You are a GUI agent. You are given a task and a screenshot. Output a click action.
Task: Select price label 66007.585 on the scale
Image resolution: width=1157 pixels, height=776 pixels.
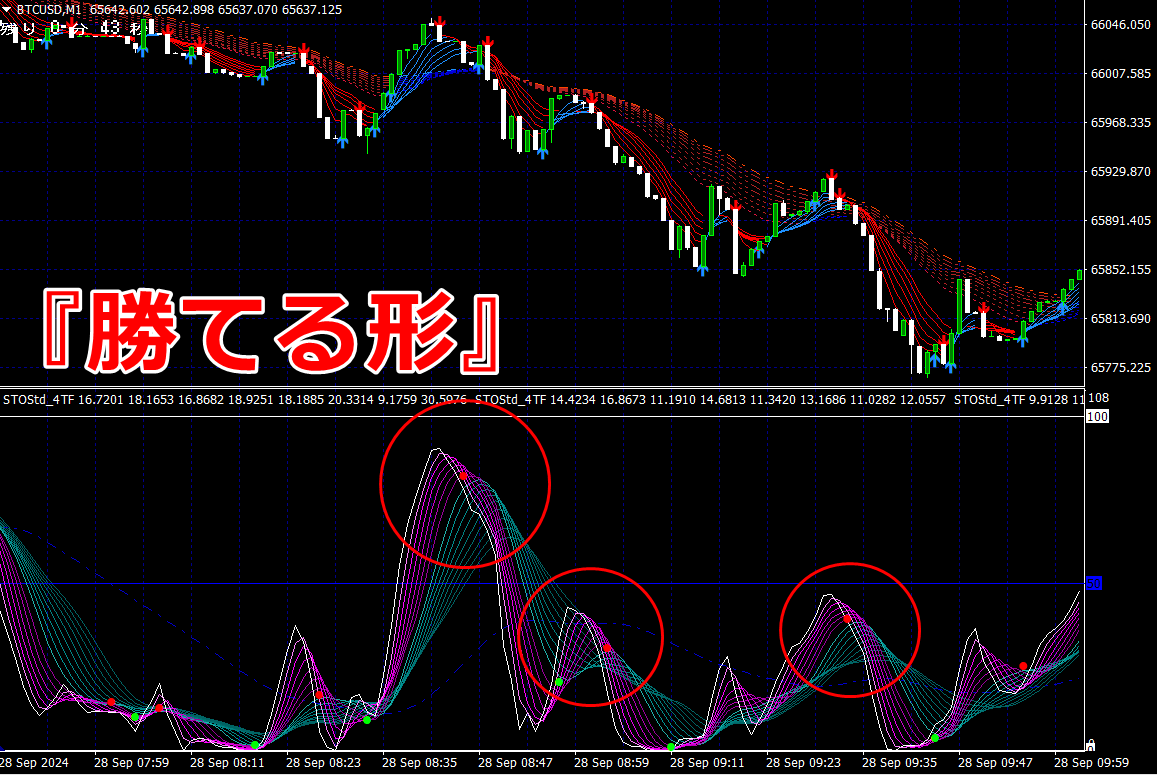[1120, 74]
